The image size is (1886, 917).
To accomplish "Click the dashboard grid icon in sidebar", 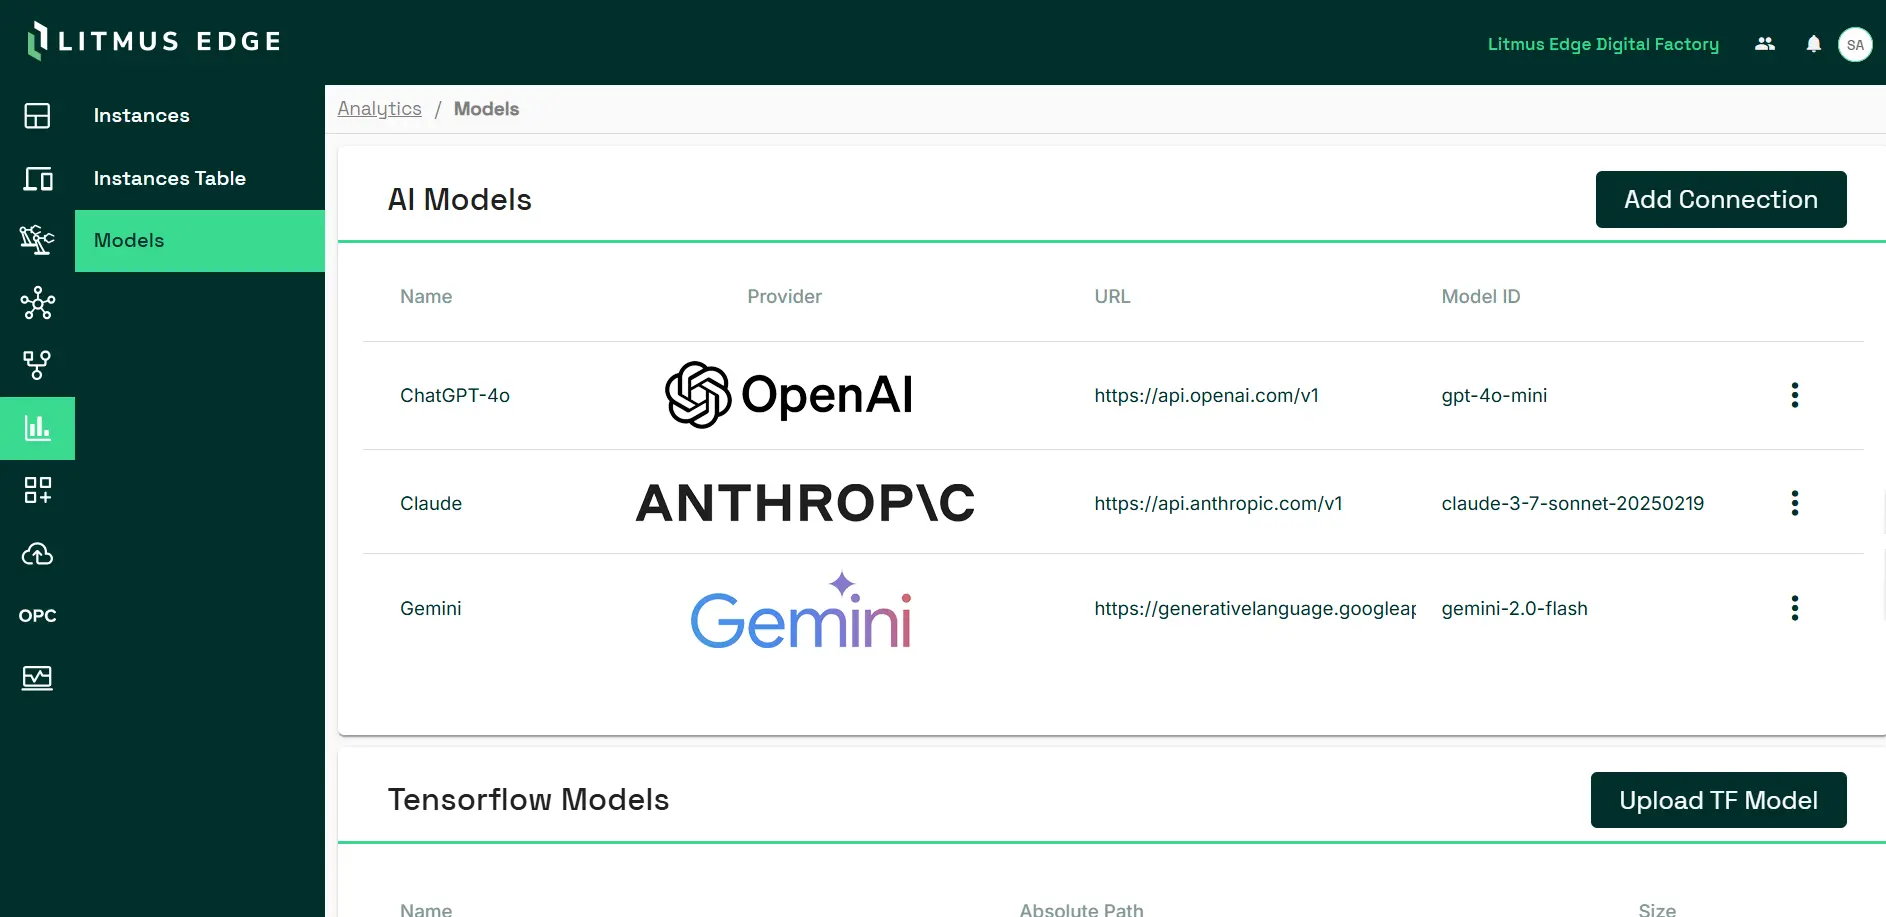I will pos(37,116).
